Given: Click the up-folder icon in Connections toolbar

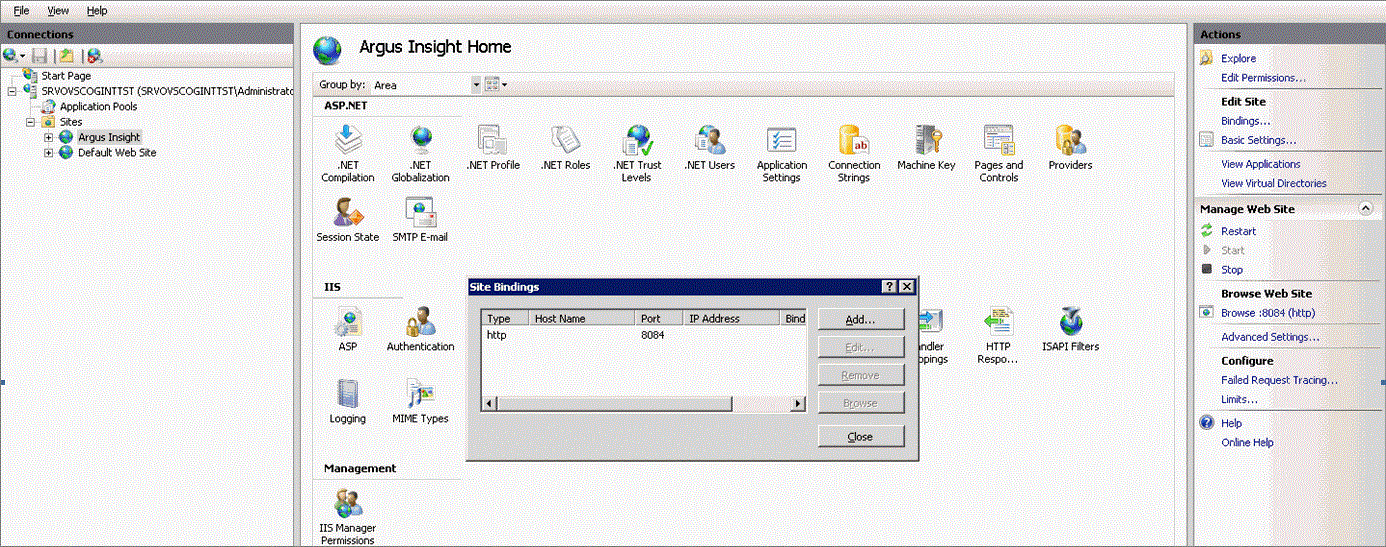Looking at the screenshot, I should pyautogui.click(x=66, y=56).
